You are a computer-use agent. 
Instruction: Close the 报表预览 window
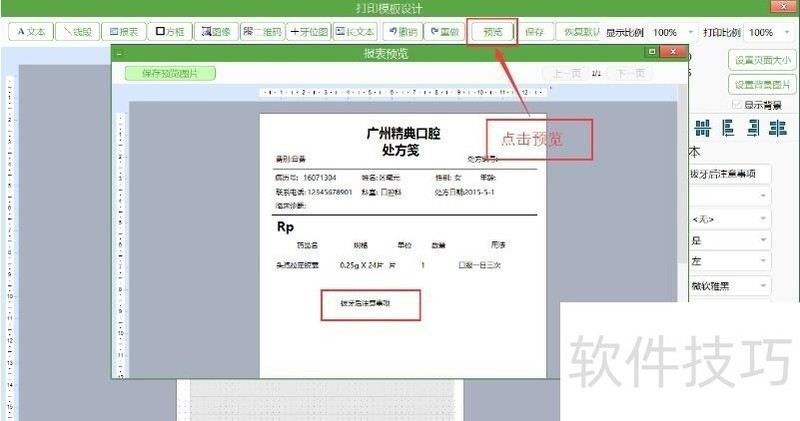[x=673, y=52]
